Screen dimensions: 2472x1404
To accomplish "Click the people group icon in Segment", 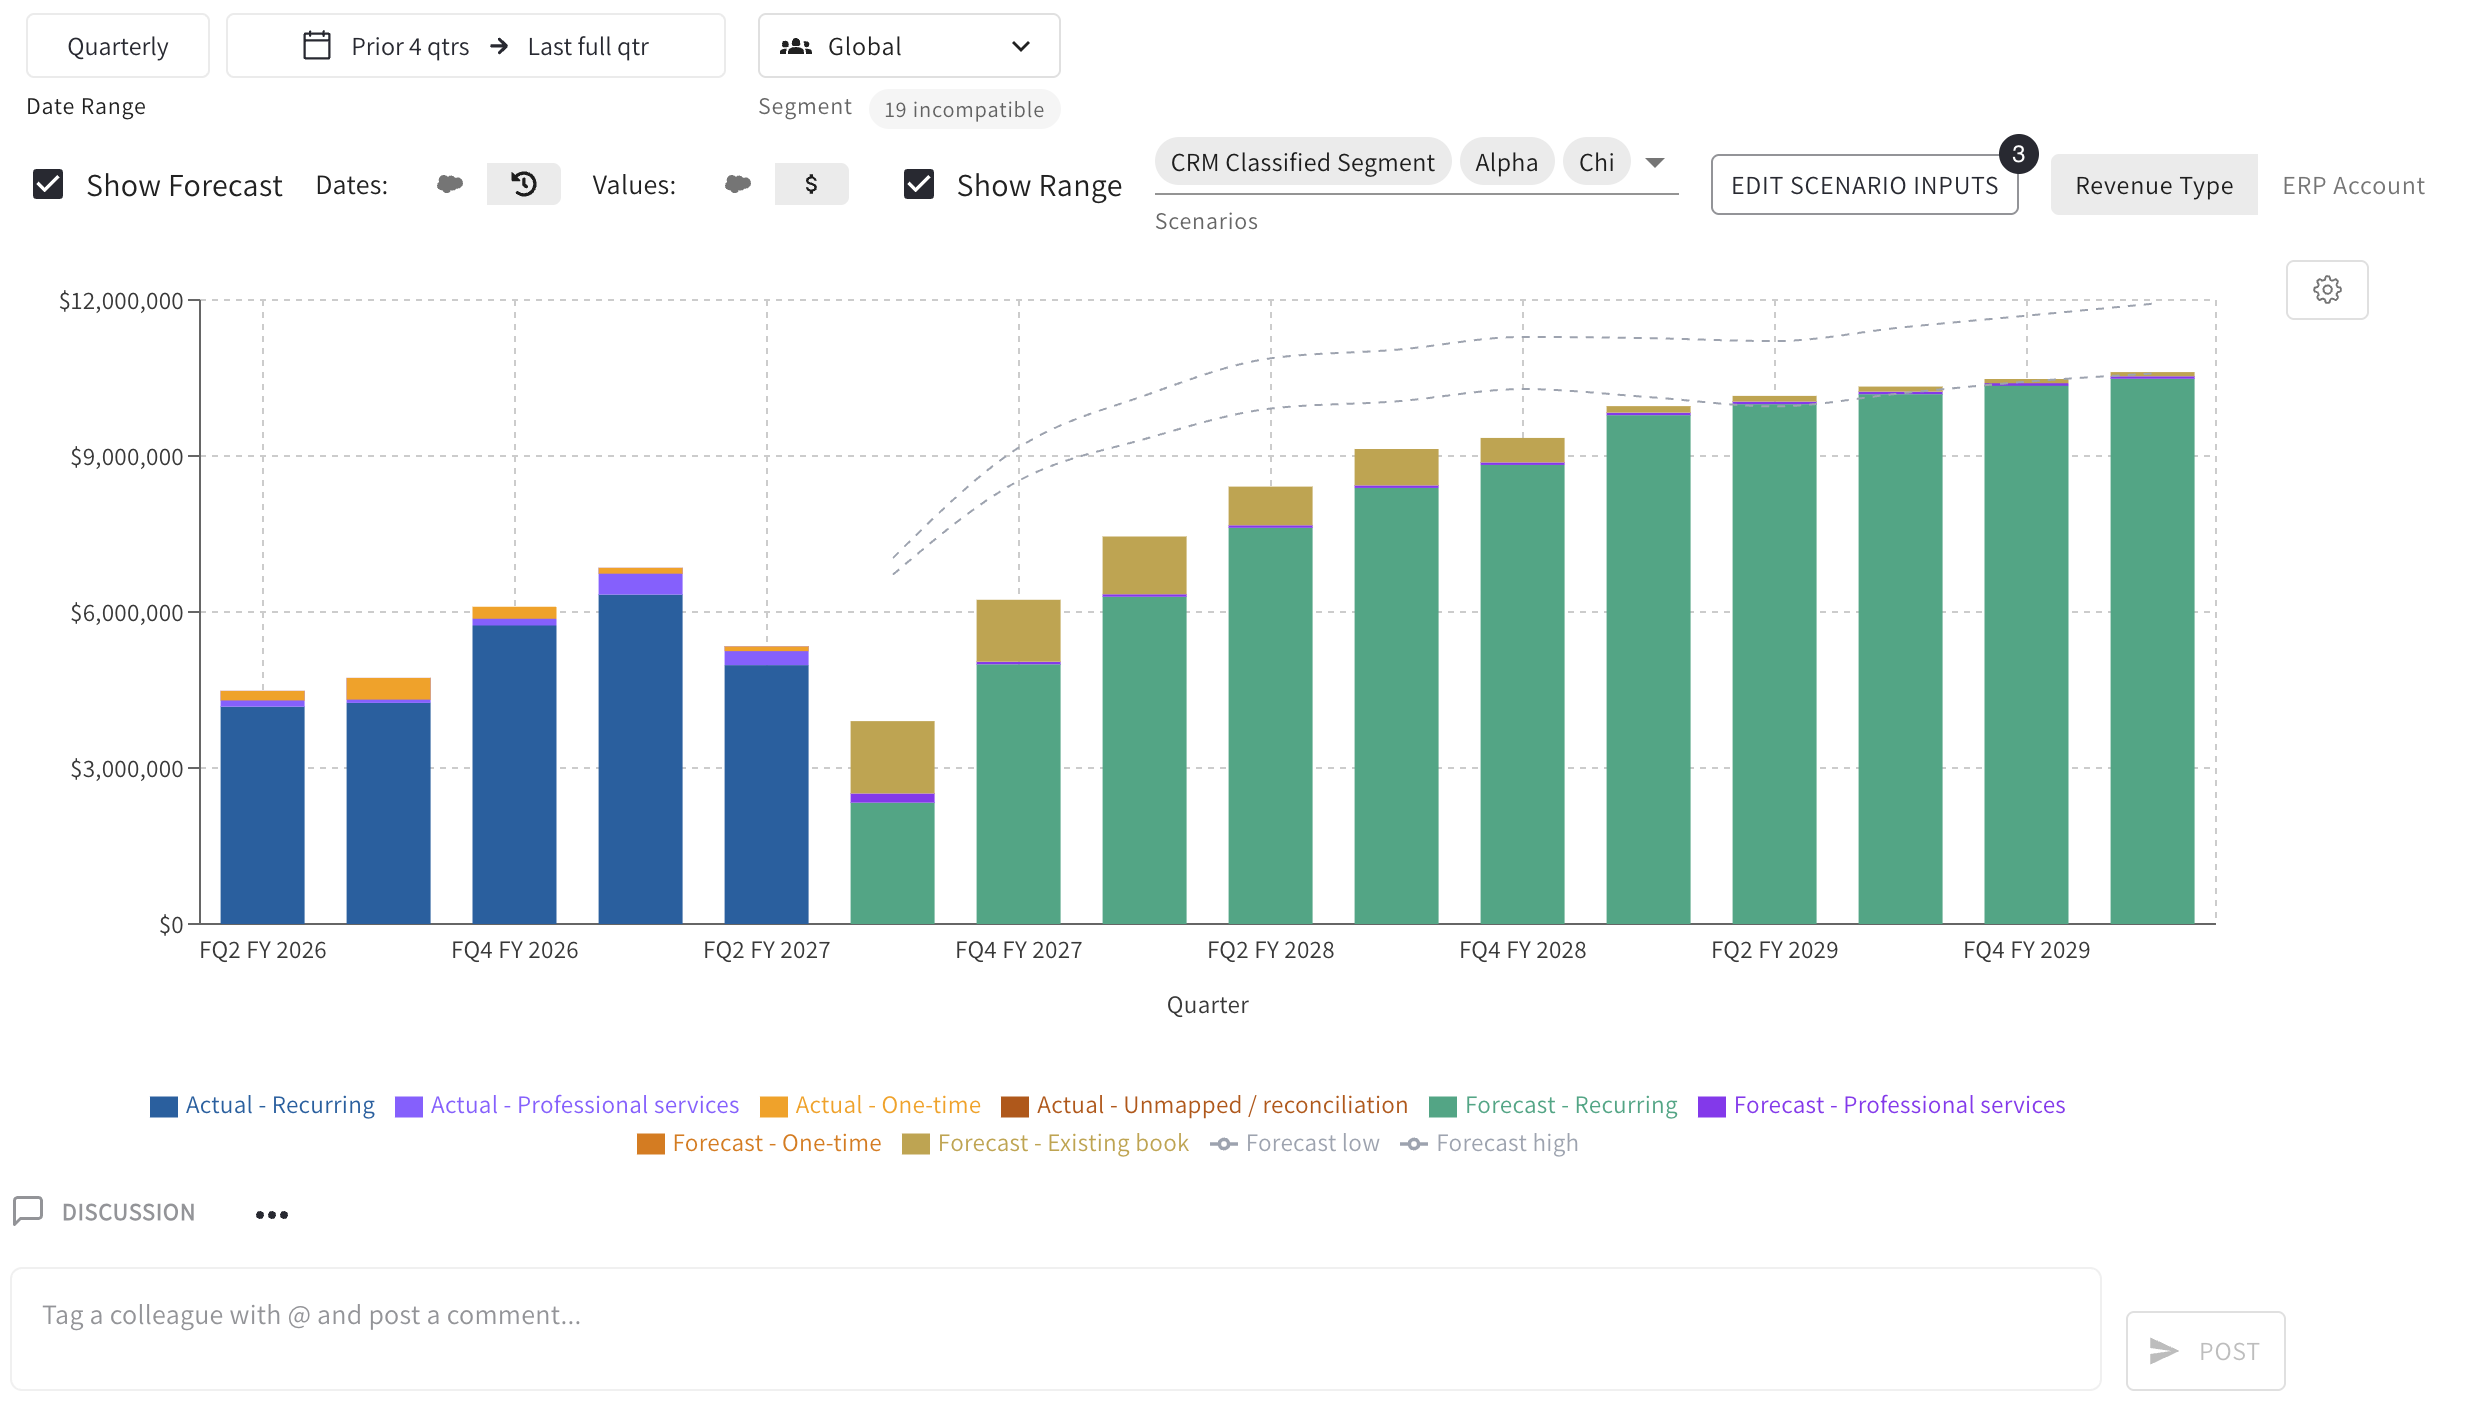I will 795,46.
